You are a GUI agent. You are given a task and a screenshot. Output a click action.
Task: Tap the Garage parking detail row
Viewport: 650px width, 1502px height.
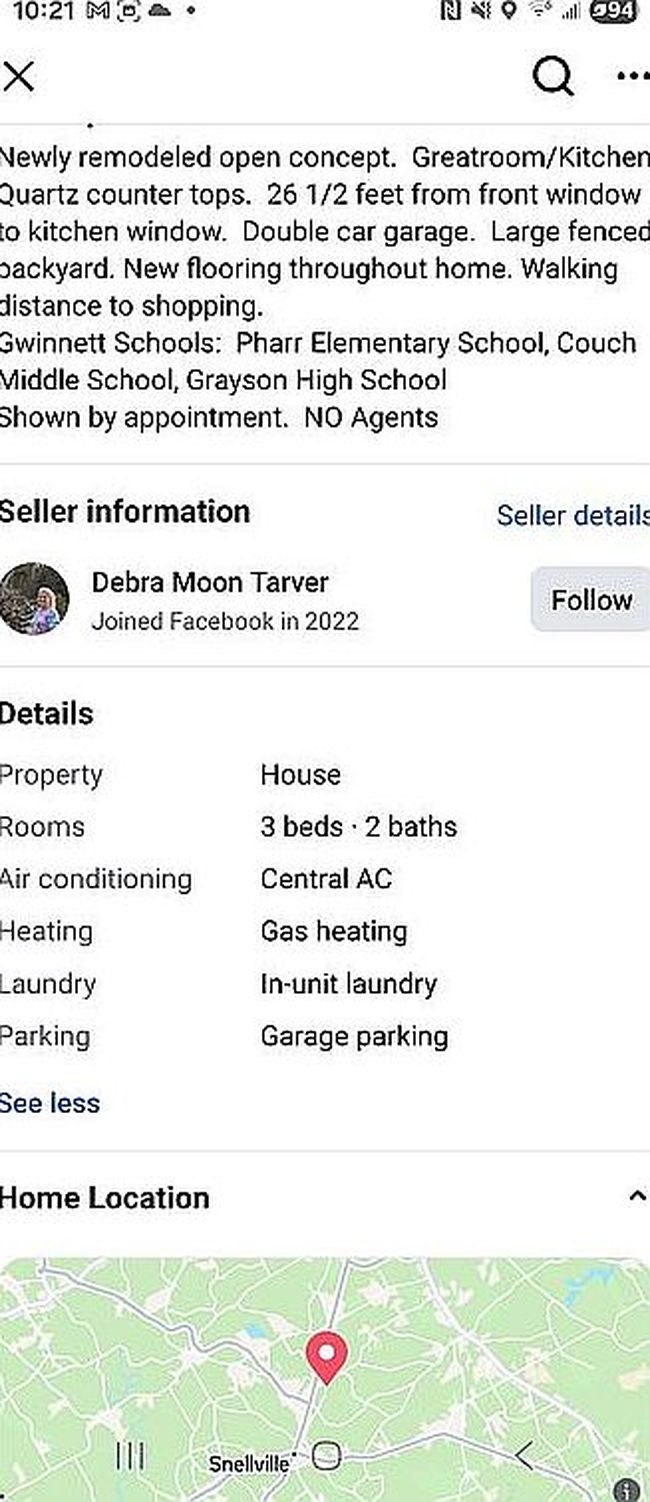(x=224, y=1036)
